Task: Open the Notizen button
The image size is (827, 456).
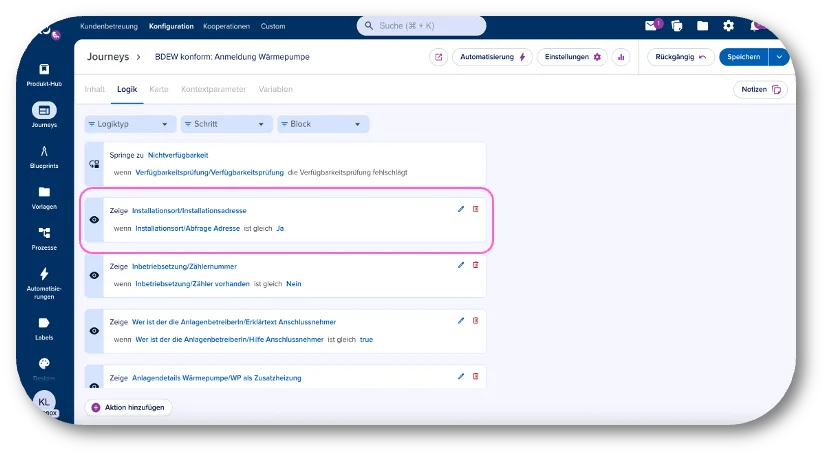Action: click(760, 89)
